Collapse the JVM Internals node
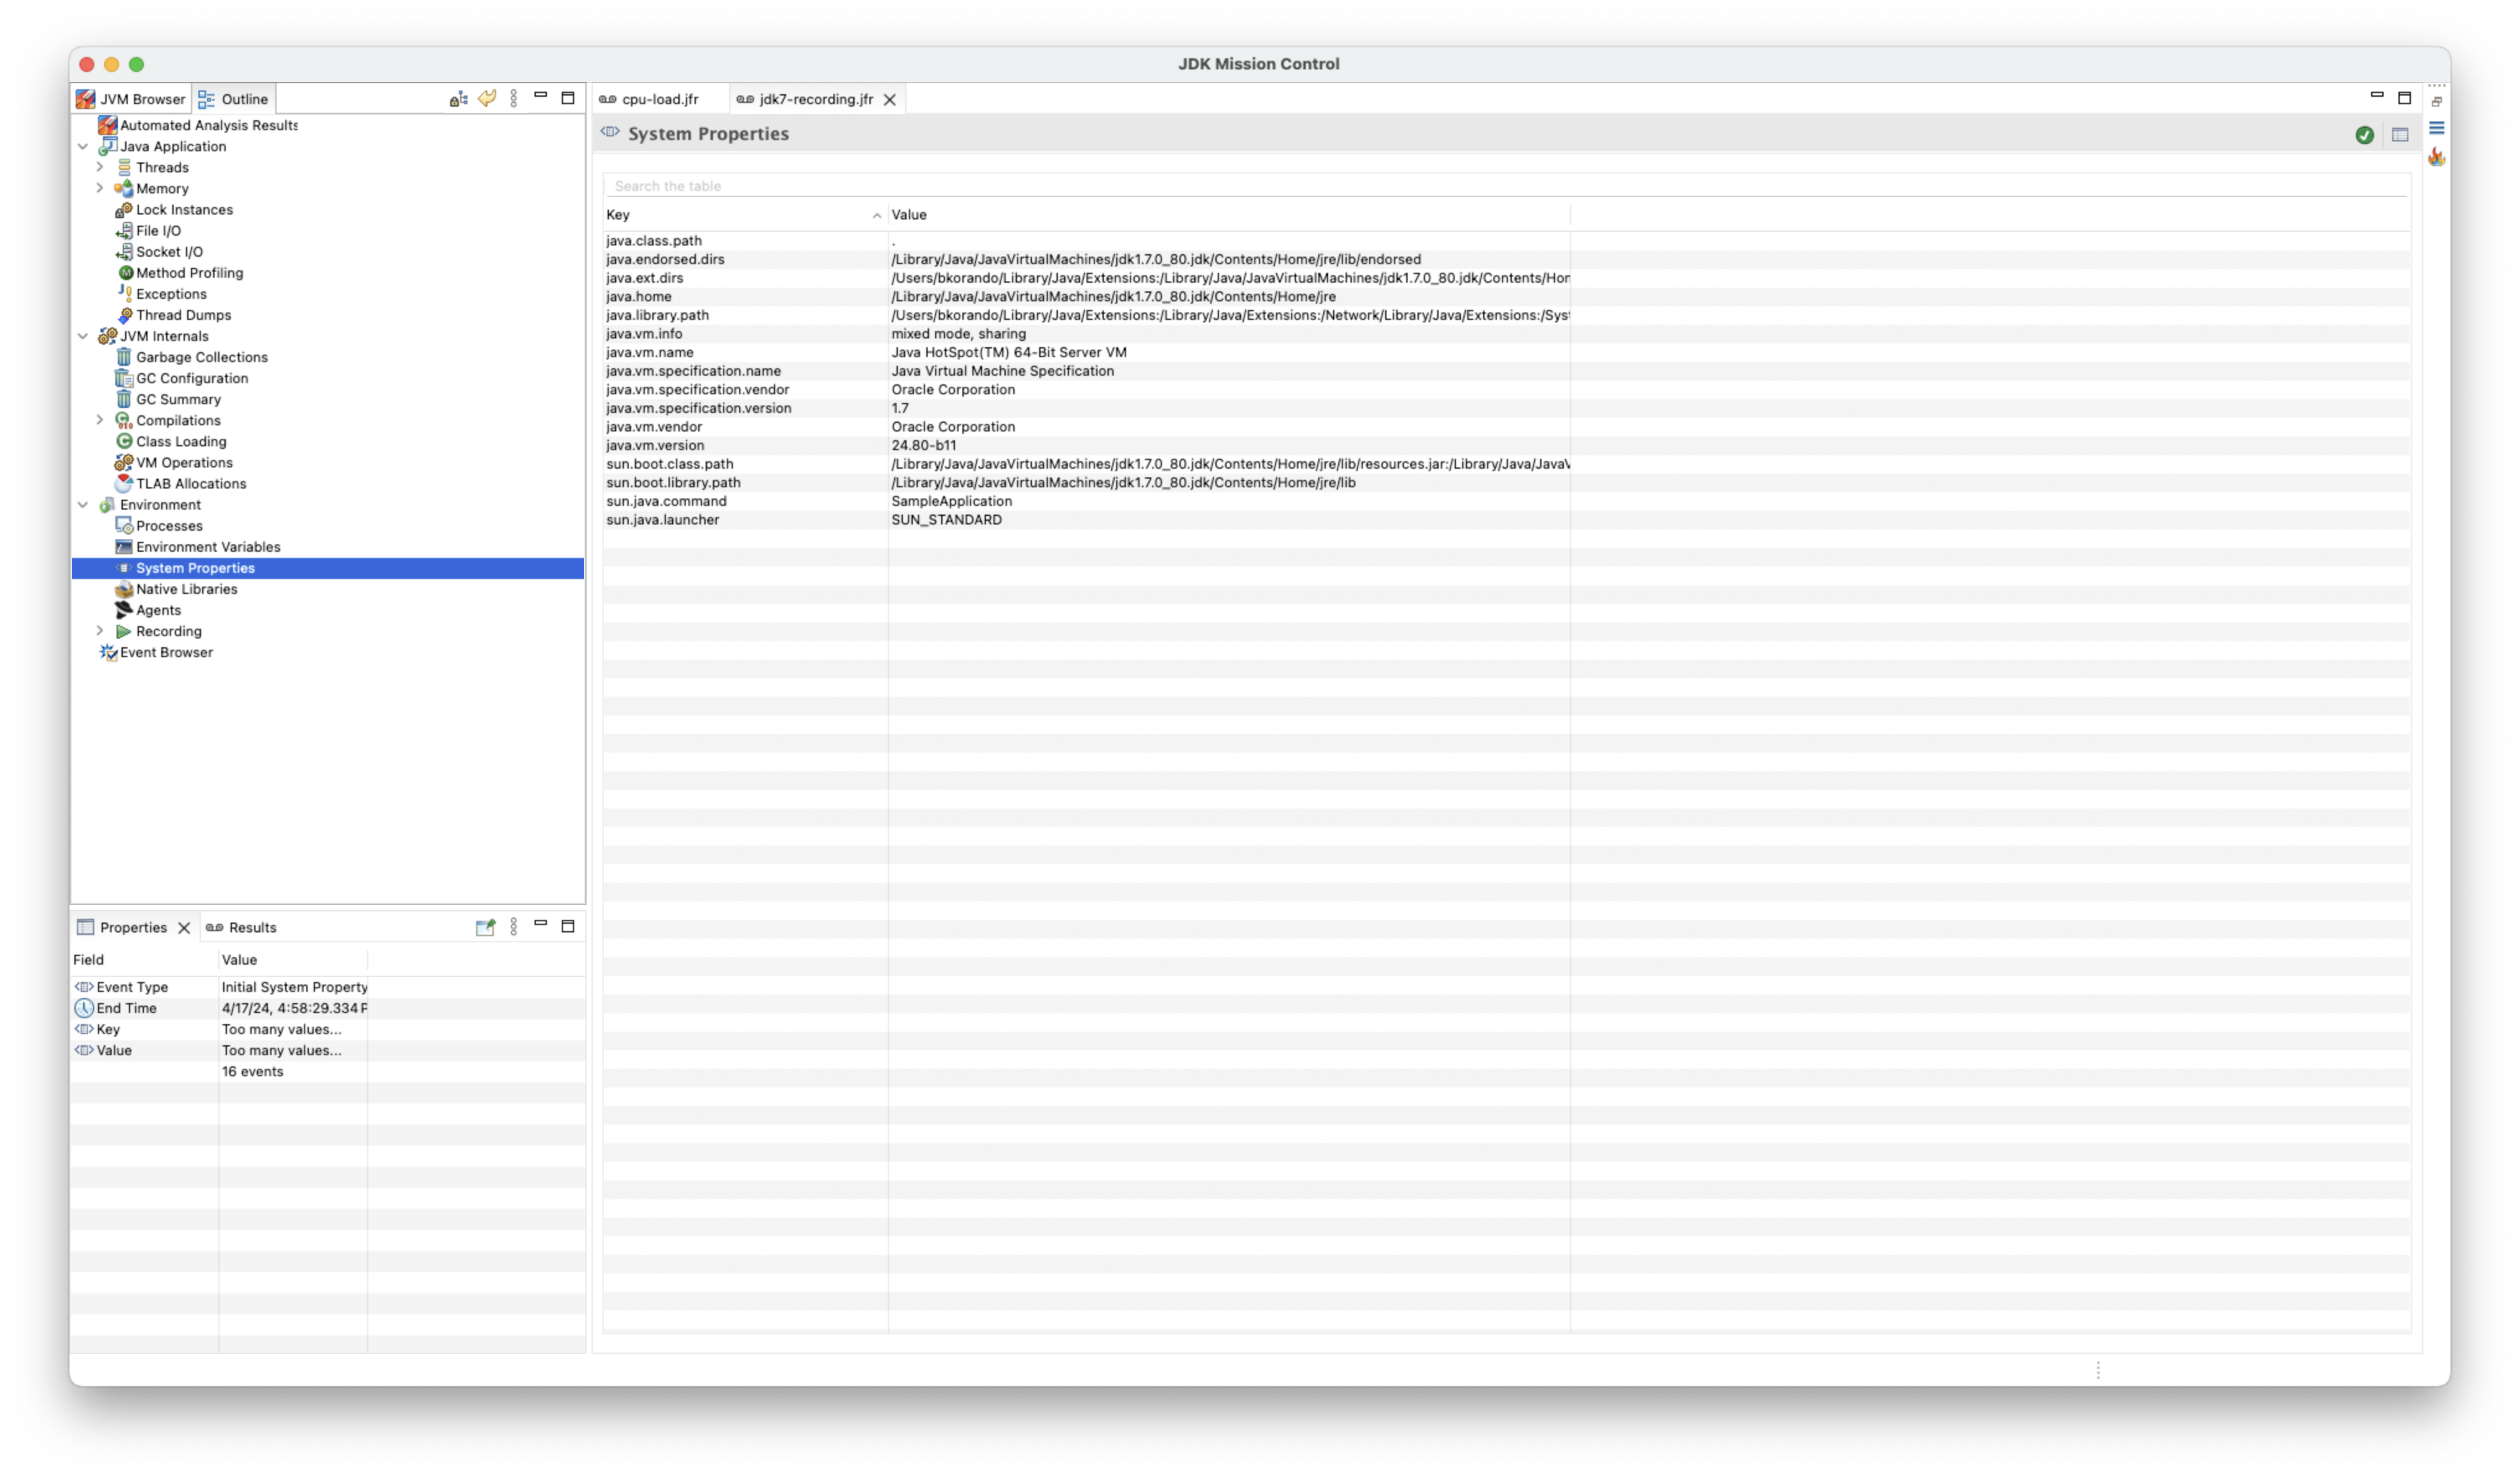 coord(83,336)
